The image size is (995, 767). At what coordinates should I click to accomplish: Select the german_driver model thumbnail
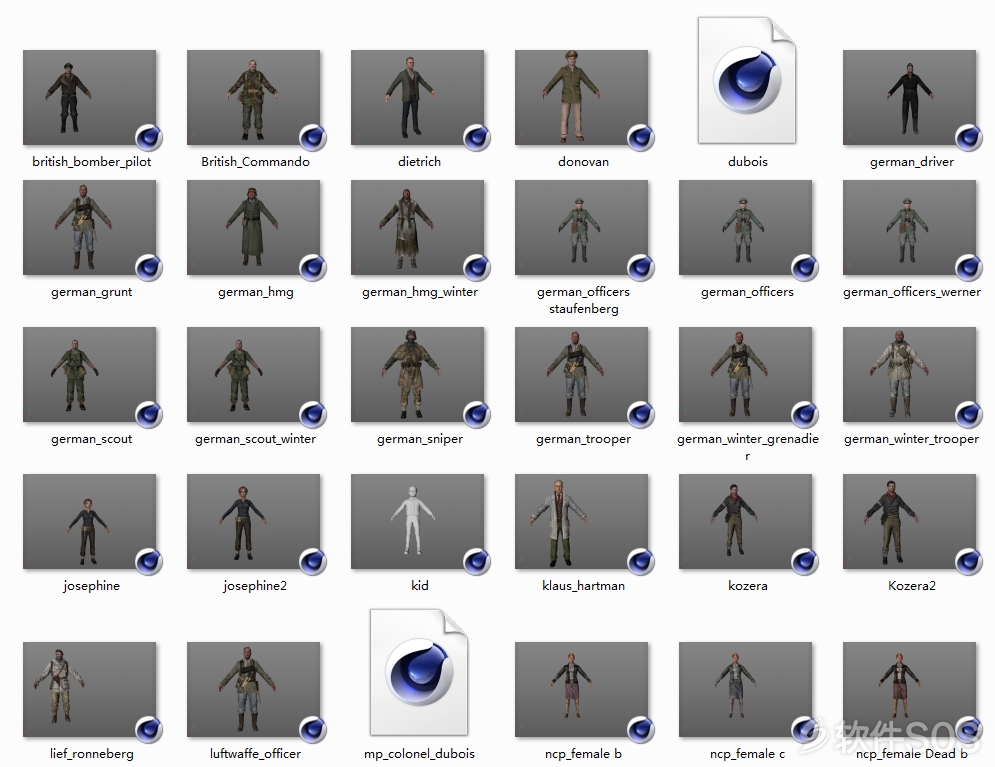(x=909, y=98)
